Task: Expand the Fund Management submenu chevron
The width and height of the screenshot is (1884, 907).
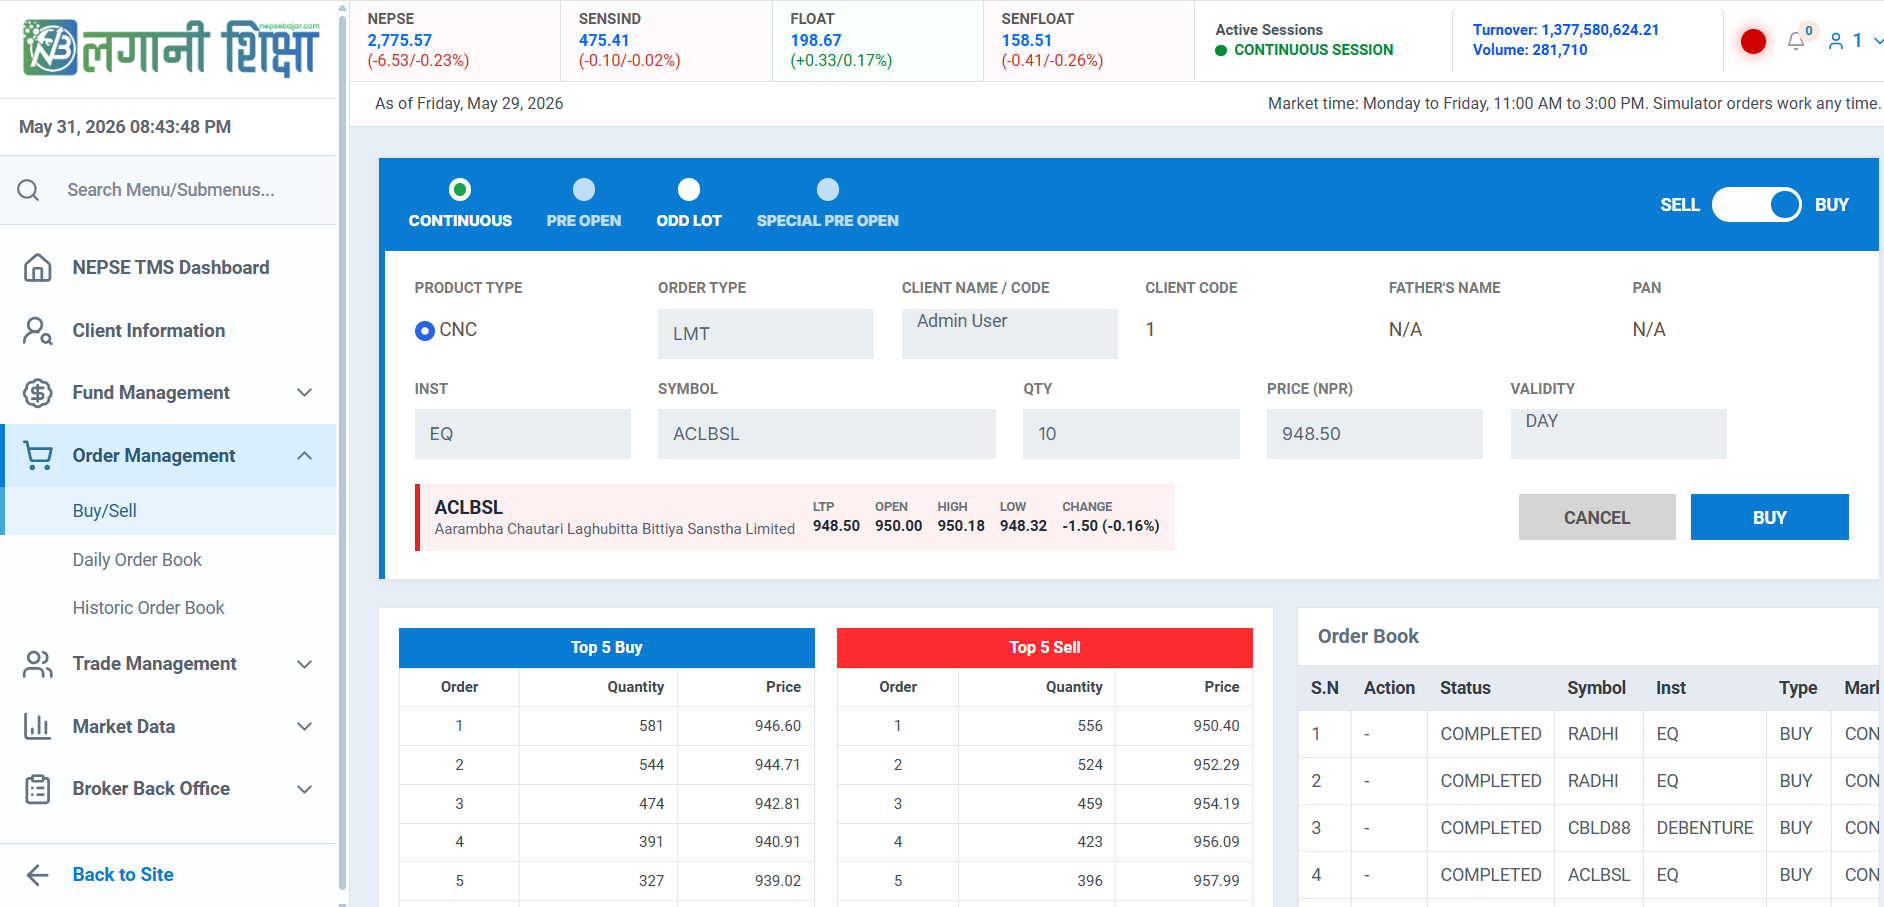Action: [x=305, y=393]
